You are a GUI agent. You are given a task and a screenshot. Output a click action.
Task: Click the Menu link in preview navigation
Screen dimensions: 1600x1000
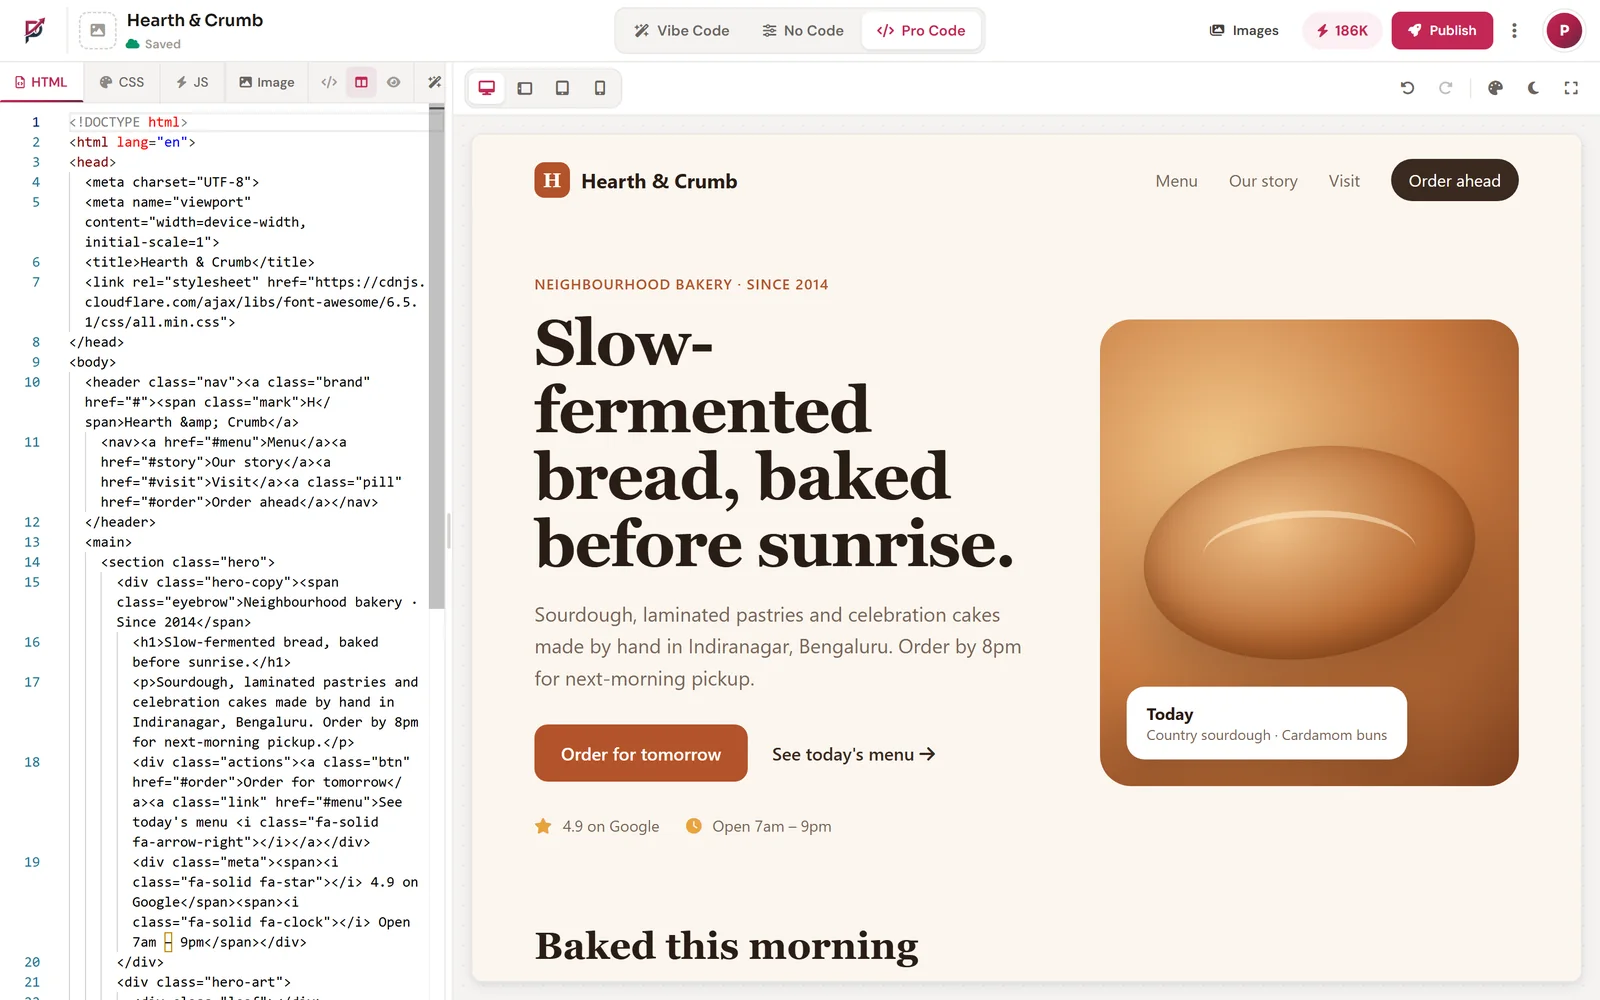[1176, 181]
